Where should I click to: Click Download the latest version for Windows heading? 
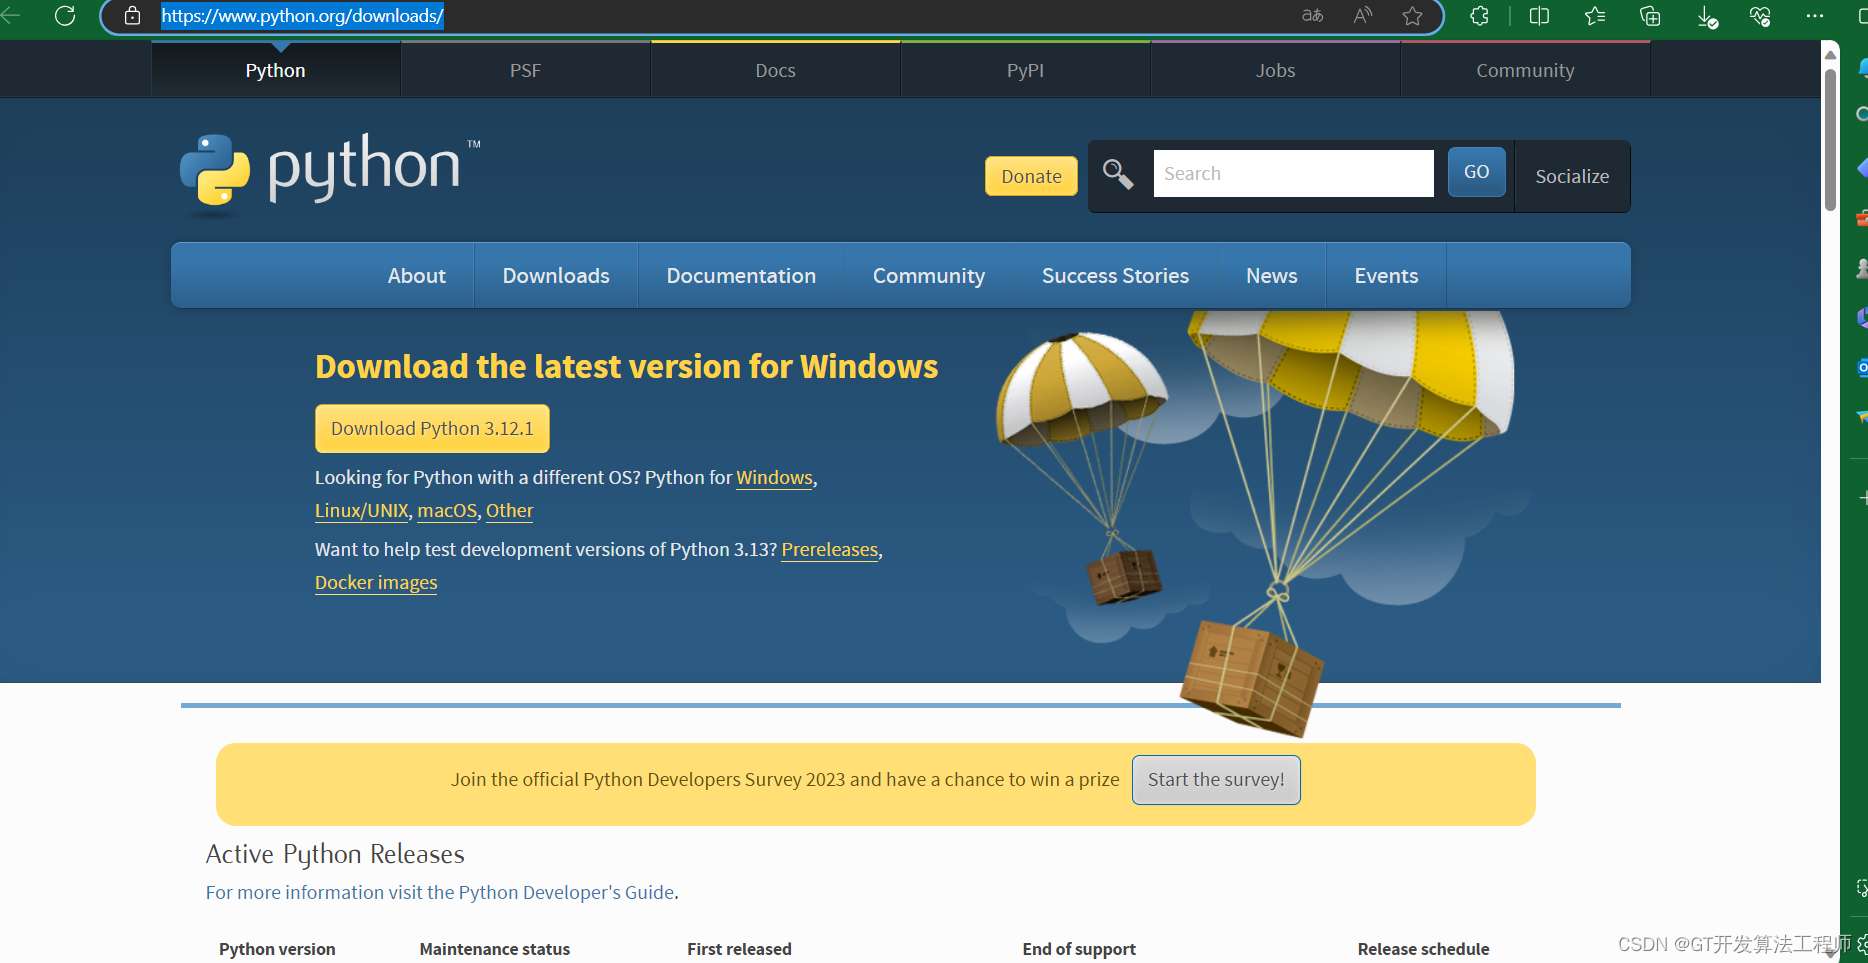[626, 367]
